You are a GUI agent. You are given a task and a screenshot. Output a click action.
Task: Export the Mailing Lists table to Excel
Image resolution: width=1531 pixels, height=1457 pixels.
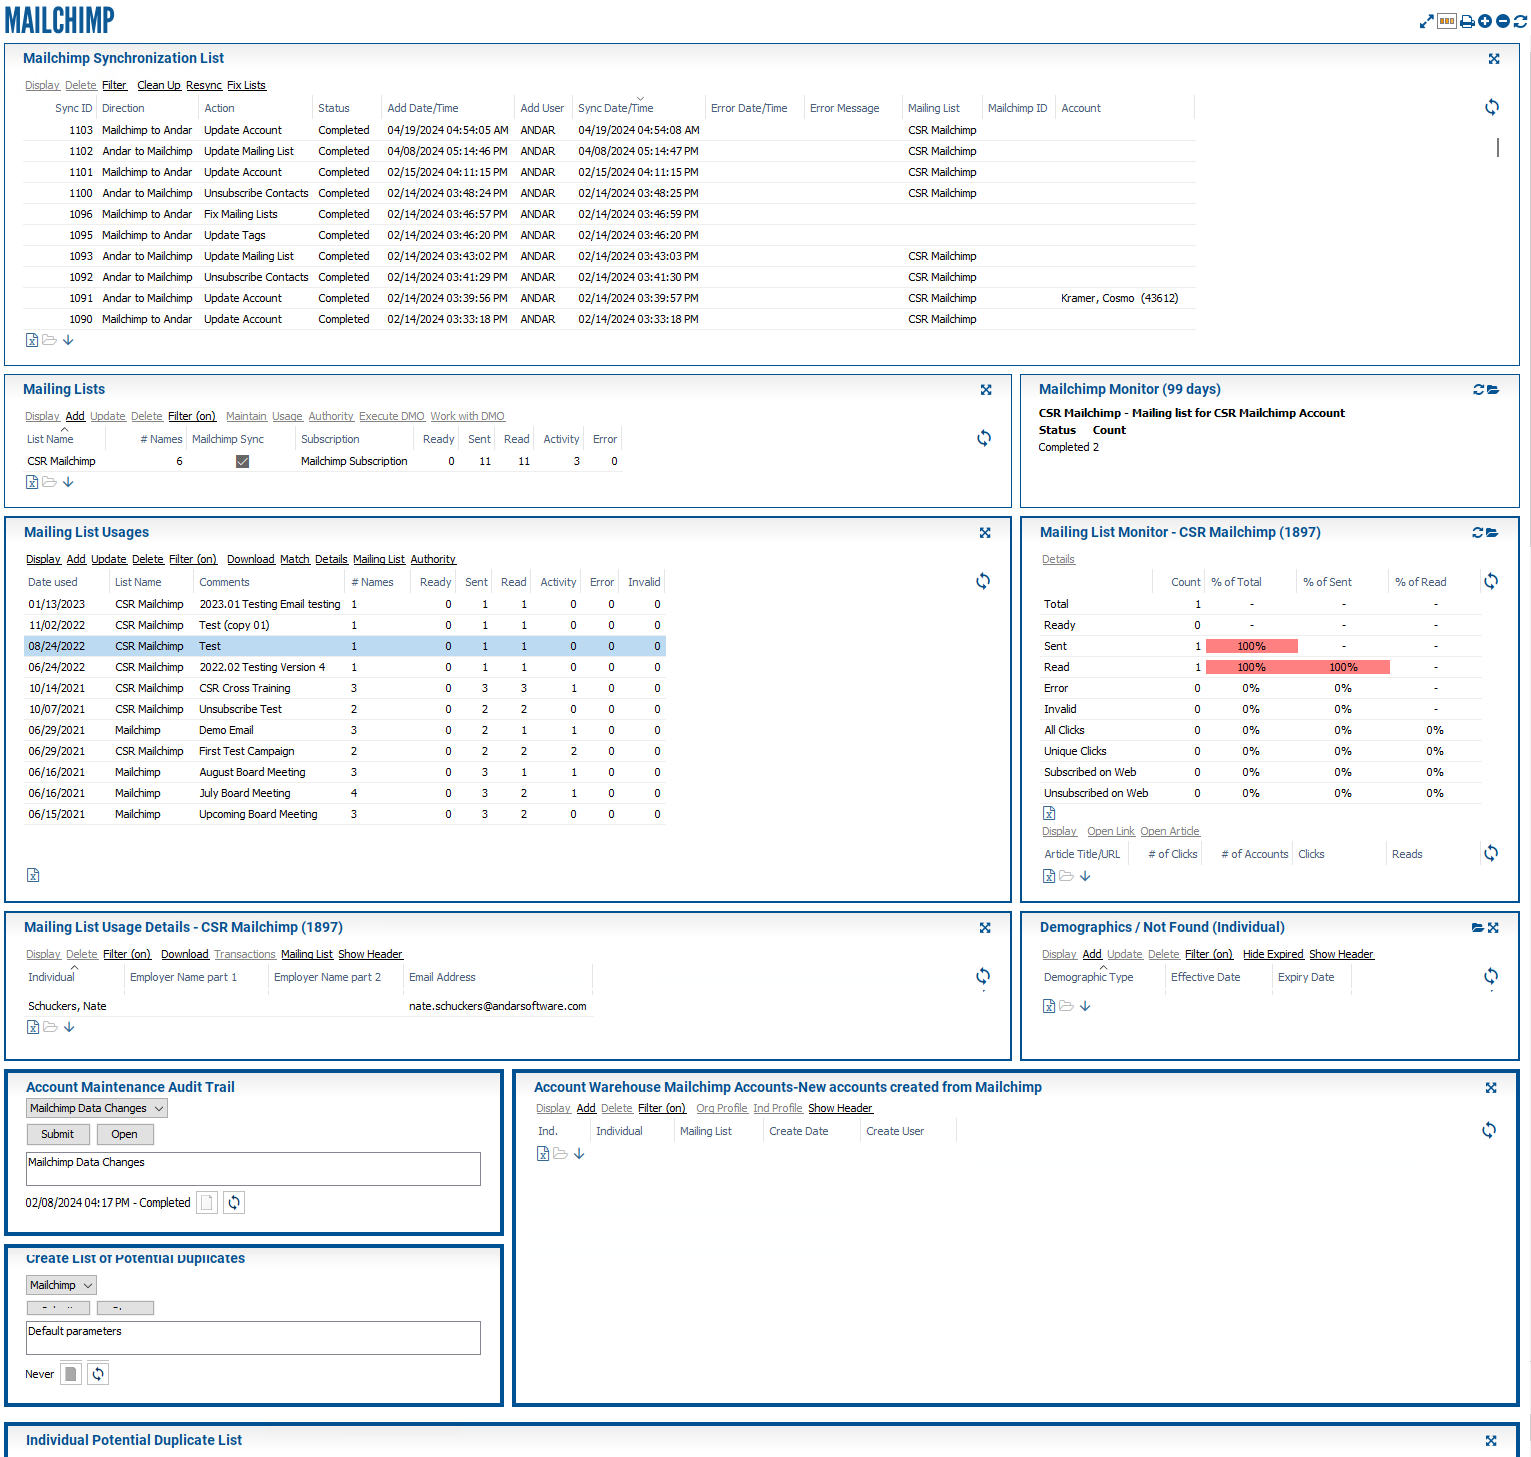pyautogui.click(x=32, y=482)
